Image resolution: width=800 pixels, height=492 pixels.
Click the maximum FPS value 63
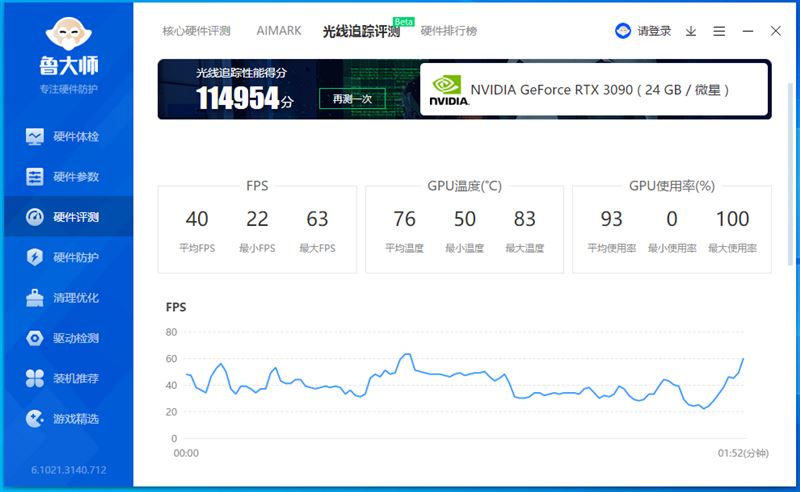click(x=317, y=219)
